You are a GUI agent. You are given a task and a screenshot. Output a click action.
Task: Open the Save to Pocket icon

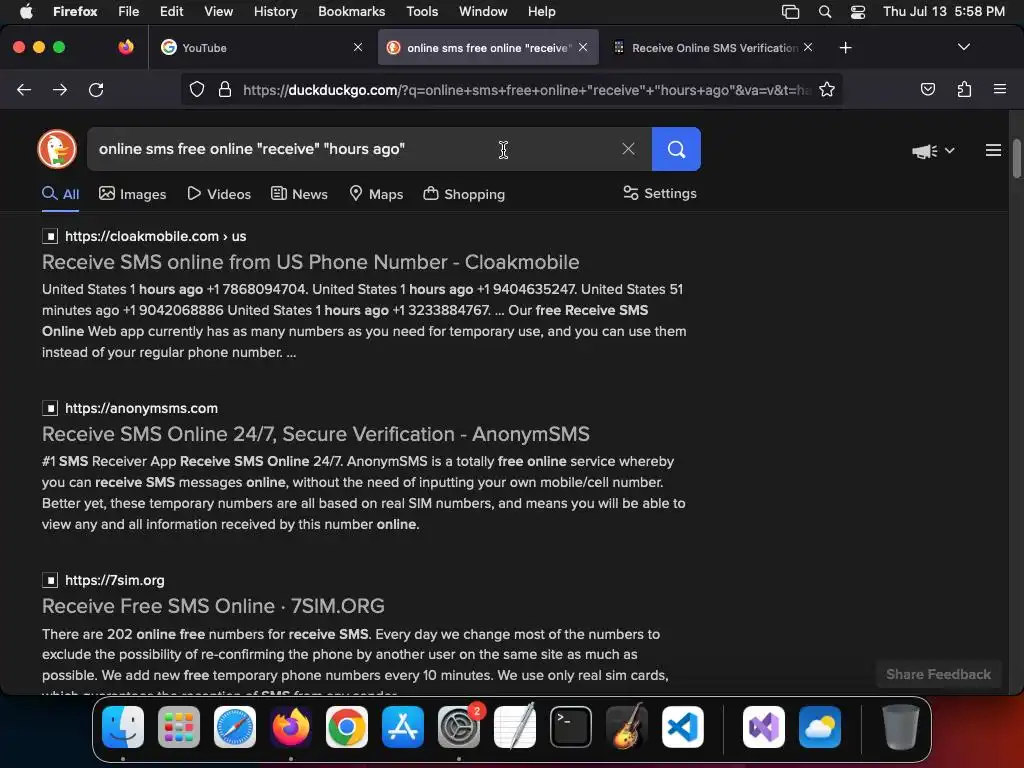tap(927, 89)
